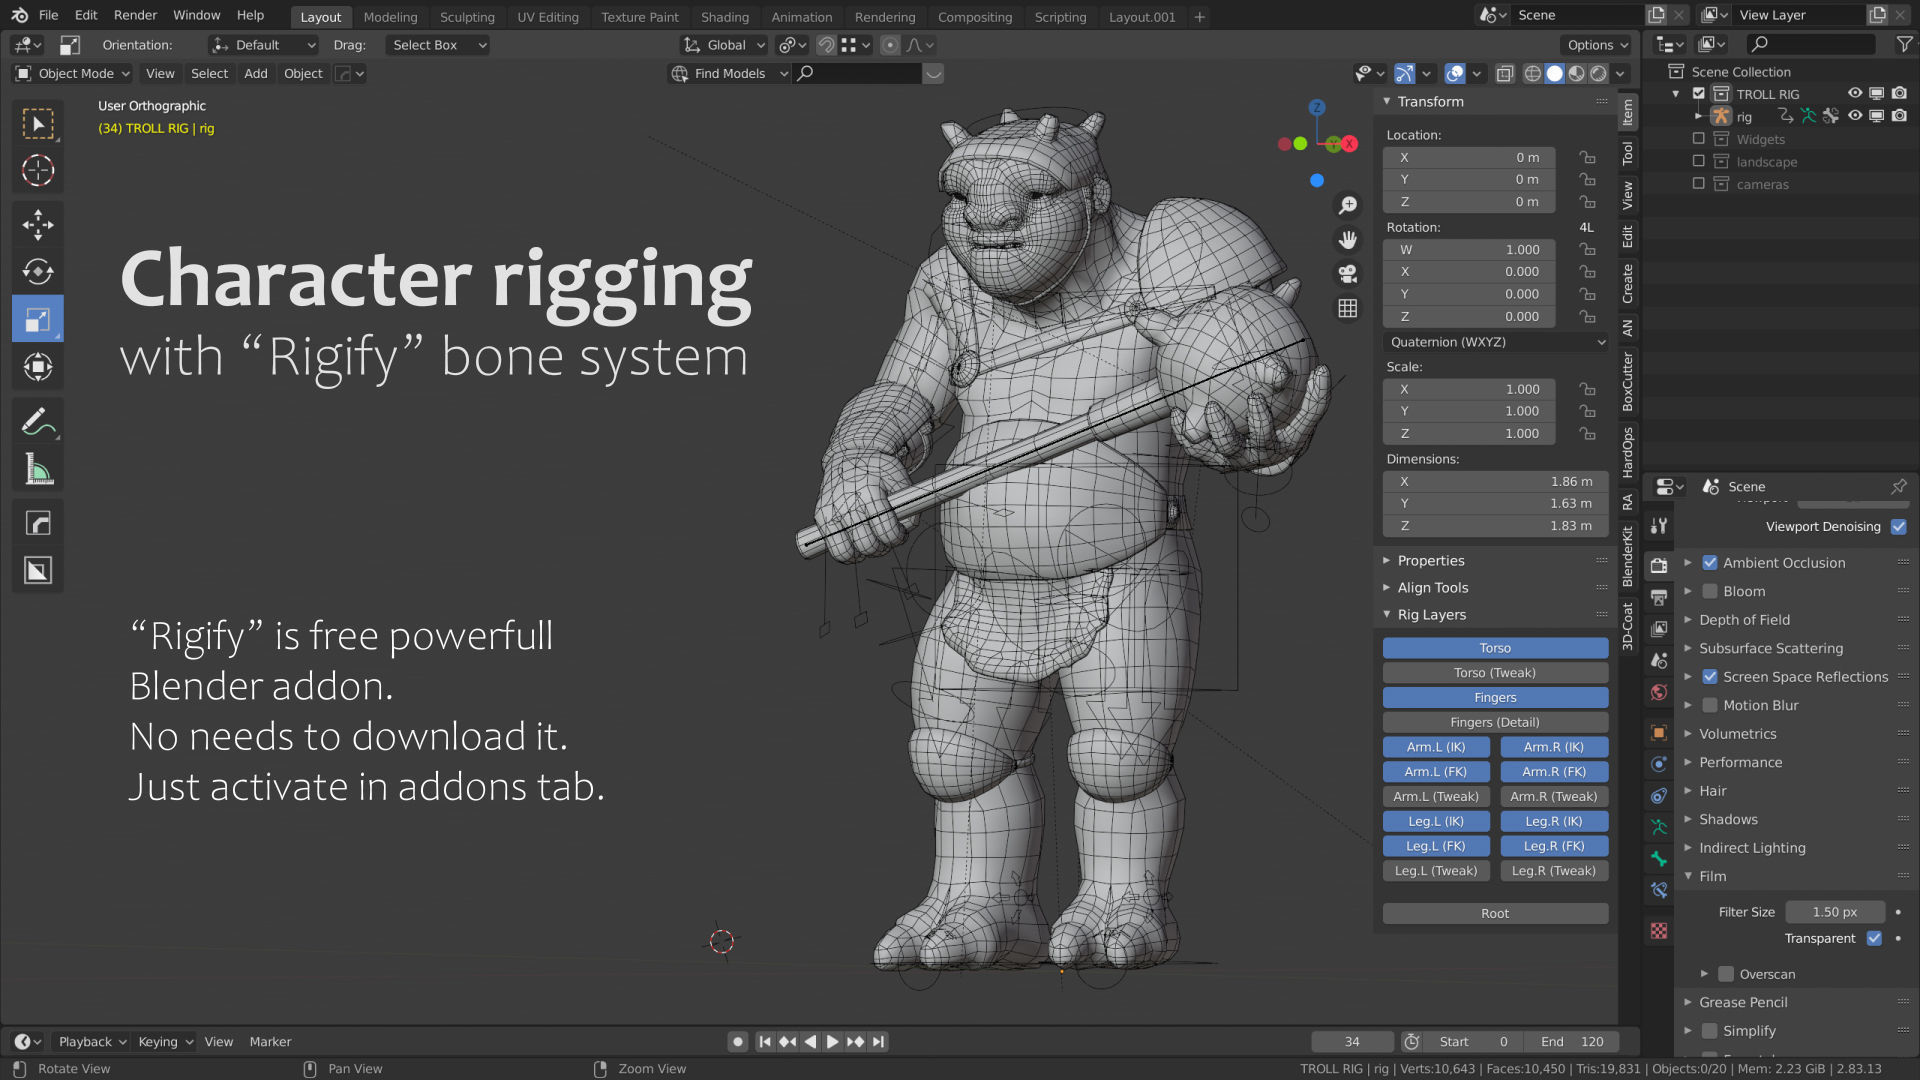Play animation forward
1920x1080 pixels.
[x=833, y=1042]
